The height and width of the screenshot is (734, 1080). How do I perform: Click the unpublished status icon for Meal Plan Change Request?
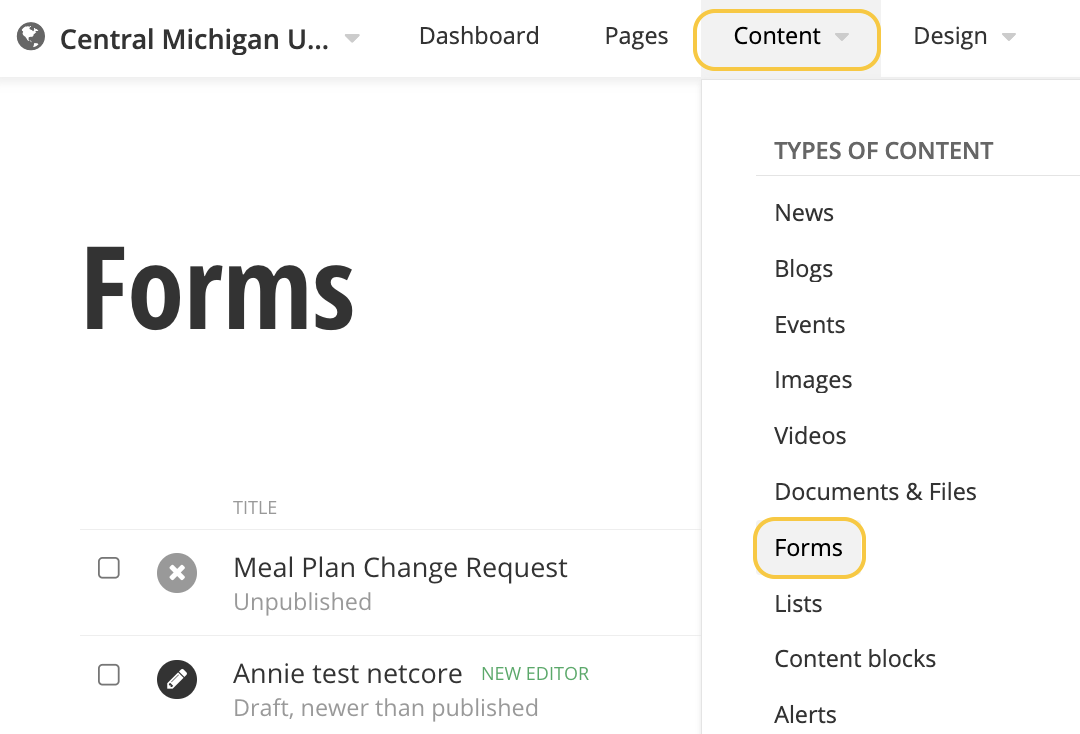177,573
